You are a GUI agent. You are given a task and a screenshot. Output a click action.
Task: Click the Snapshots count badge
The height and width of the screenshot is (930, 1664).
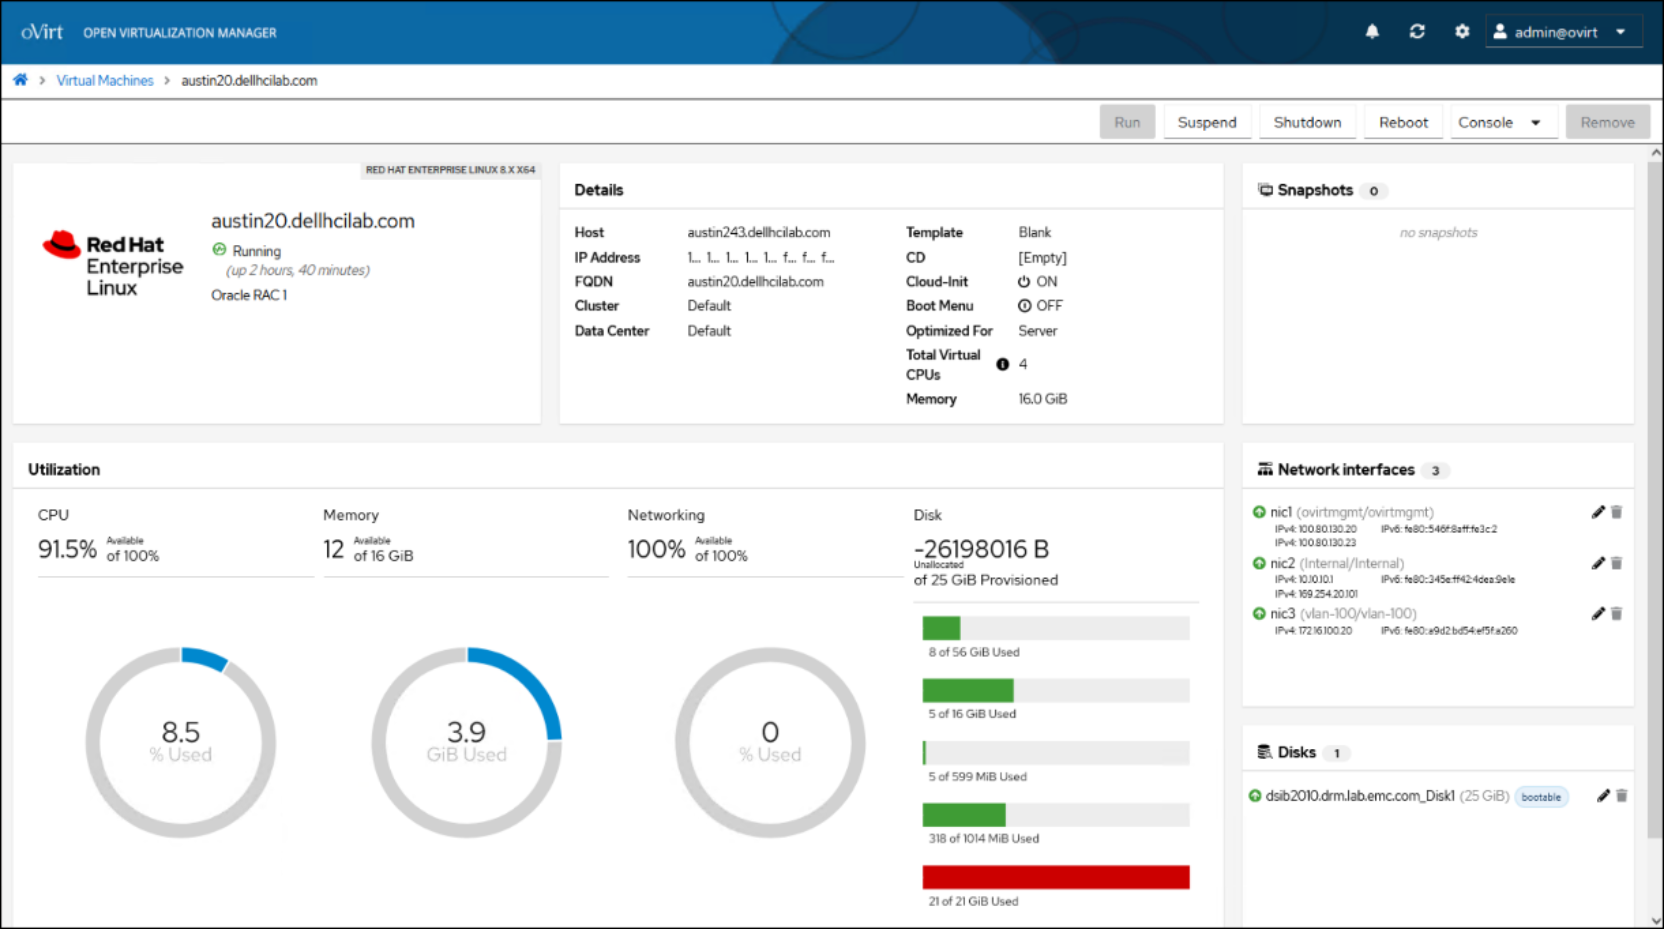1374,191
